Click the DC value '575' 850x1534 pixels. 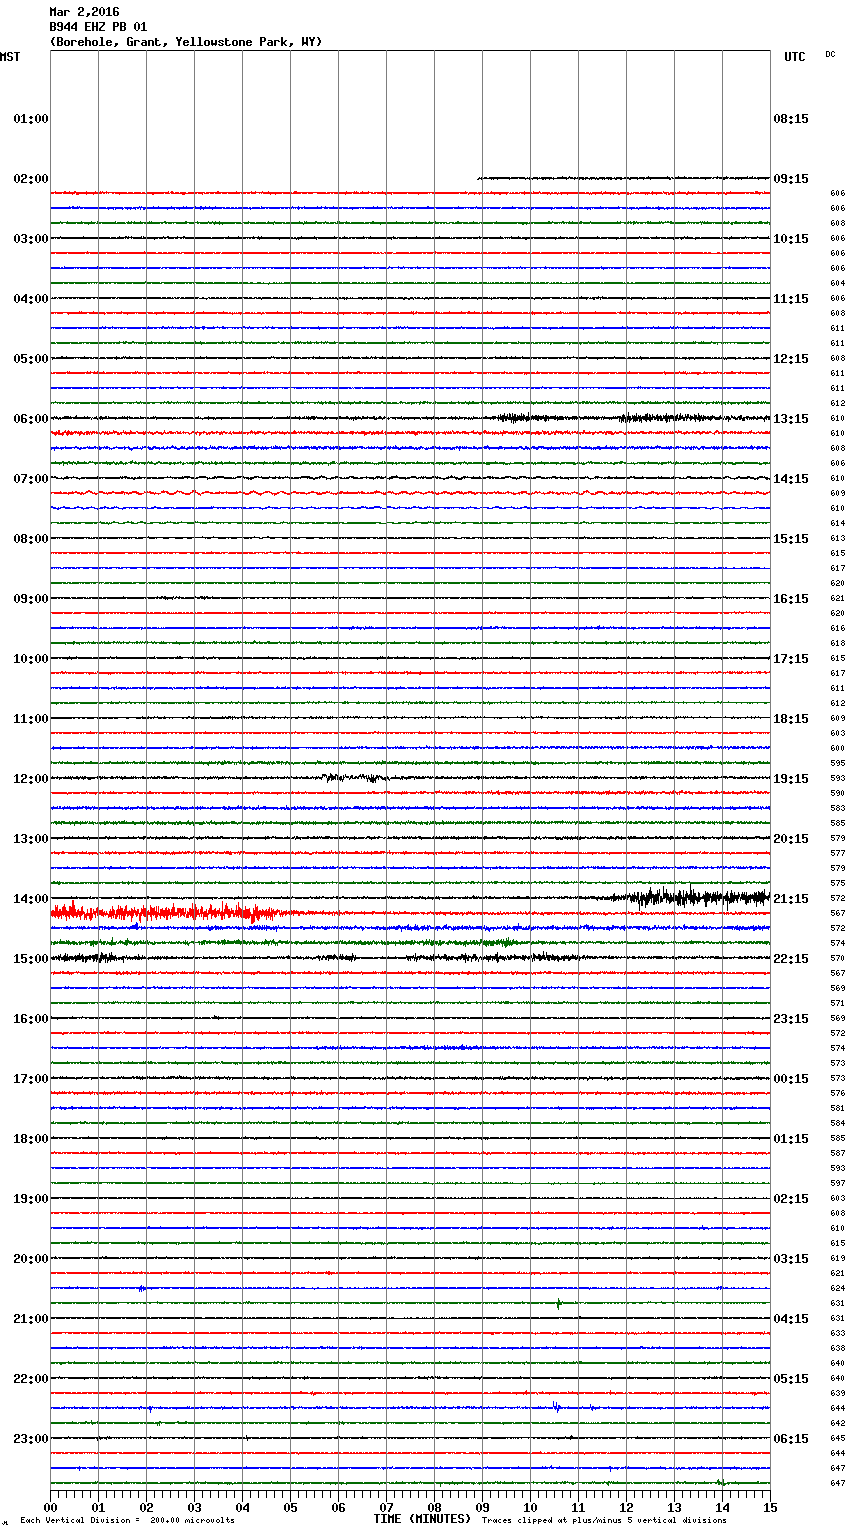point(837,883)
